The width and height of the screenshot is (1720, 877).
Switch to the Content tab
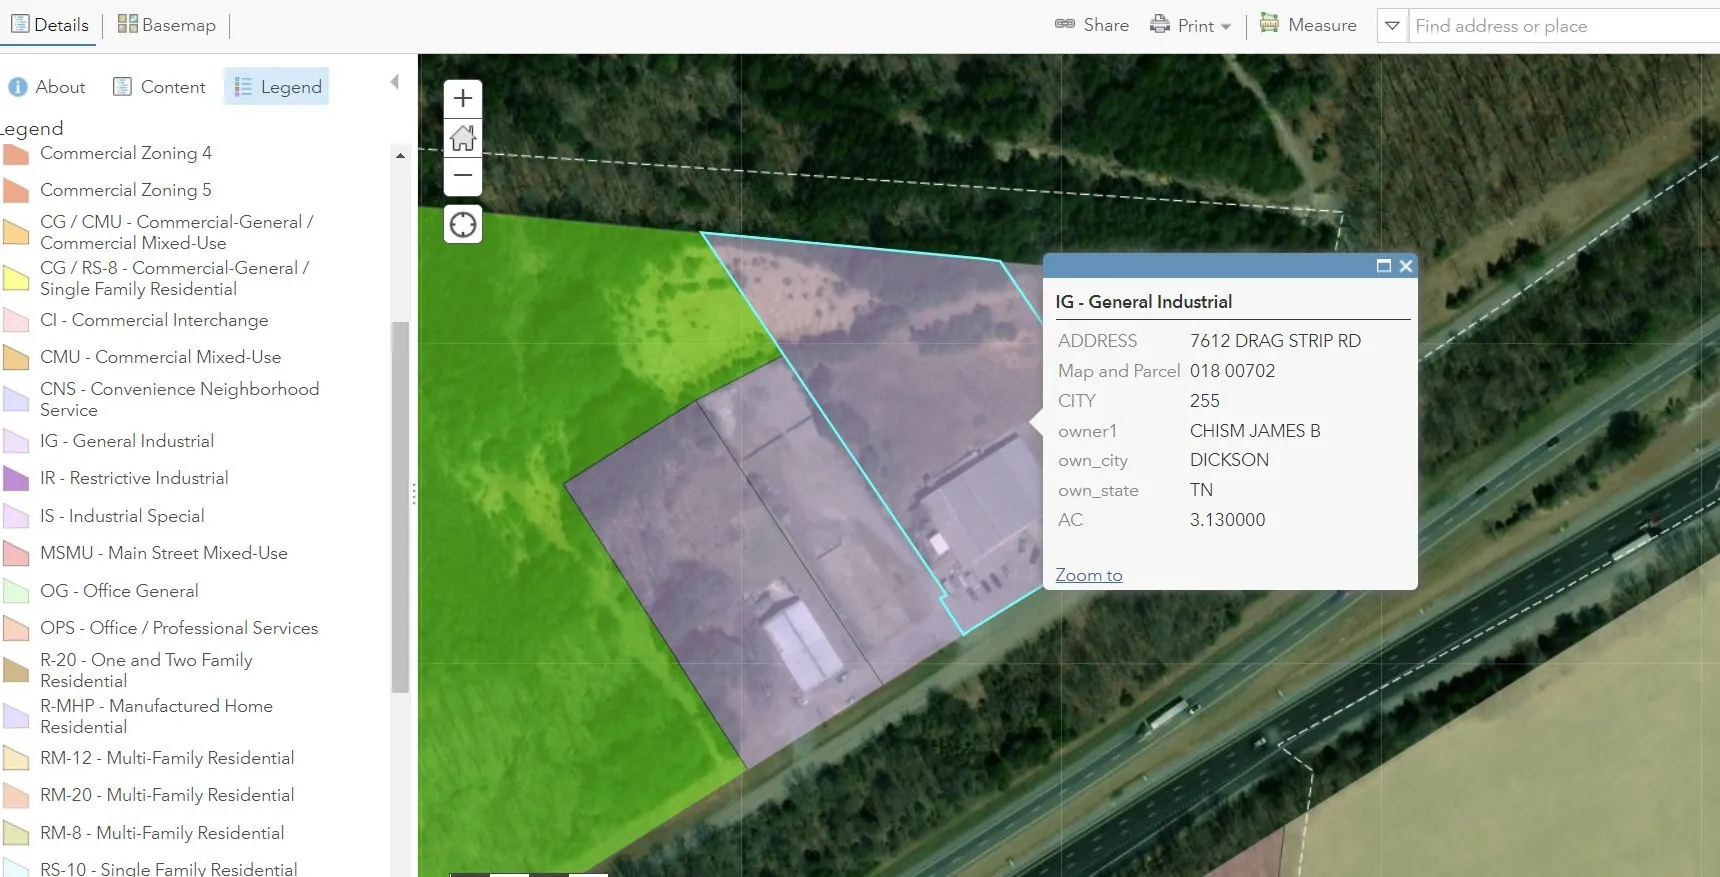click(159, 87)
